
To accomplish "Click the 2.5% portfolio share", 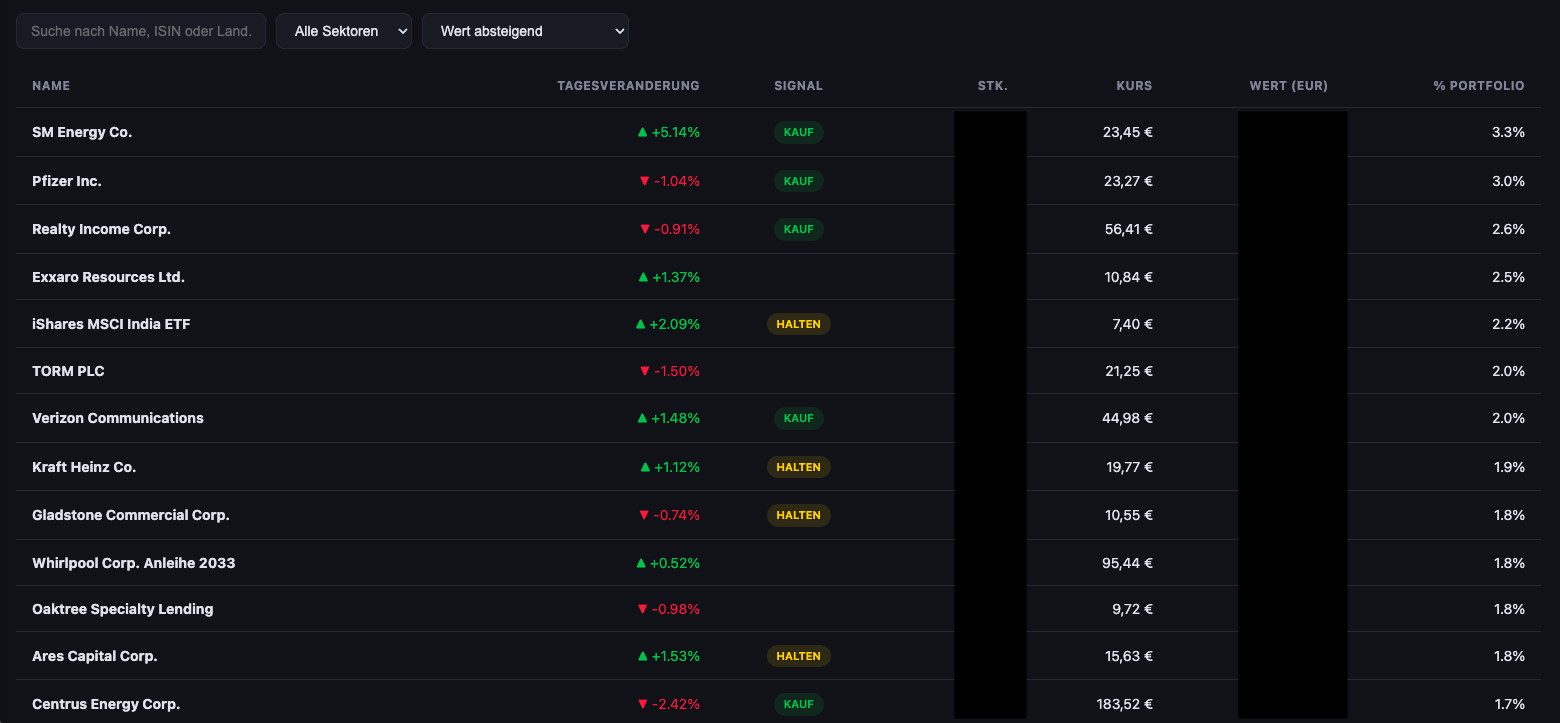I will point(1508,277).
